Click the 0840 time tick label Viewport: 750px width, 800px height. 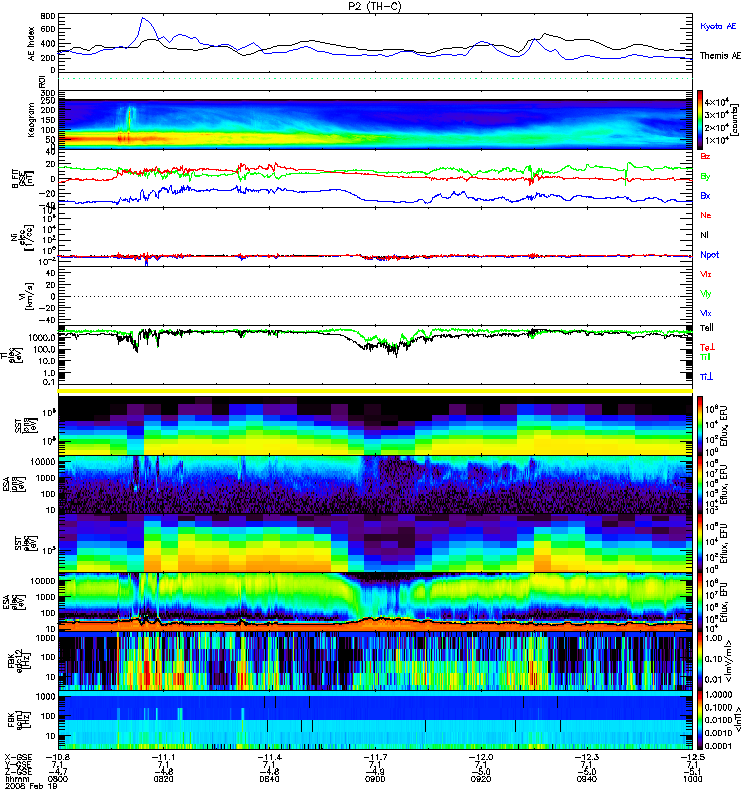coord(269,779)
